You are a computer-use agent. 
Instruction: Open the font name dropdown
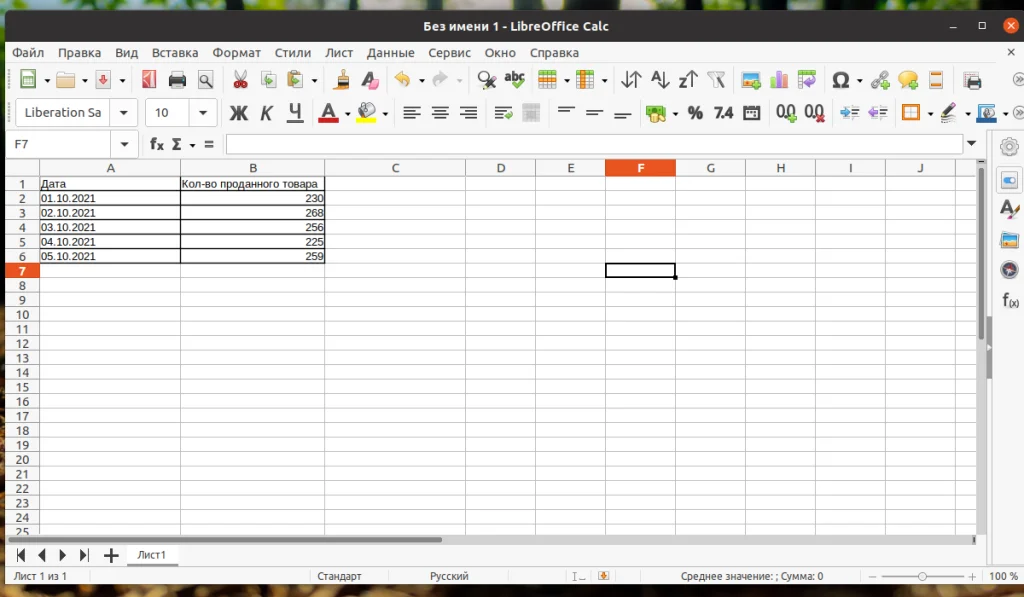[x=124, y=113]
